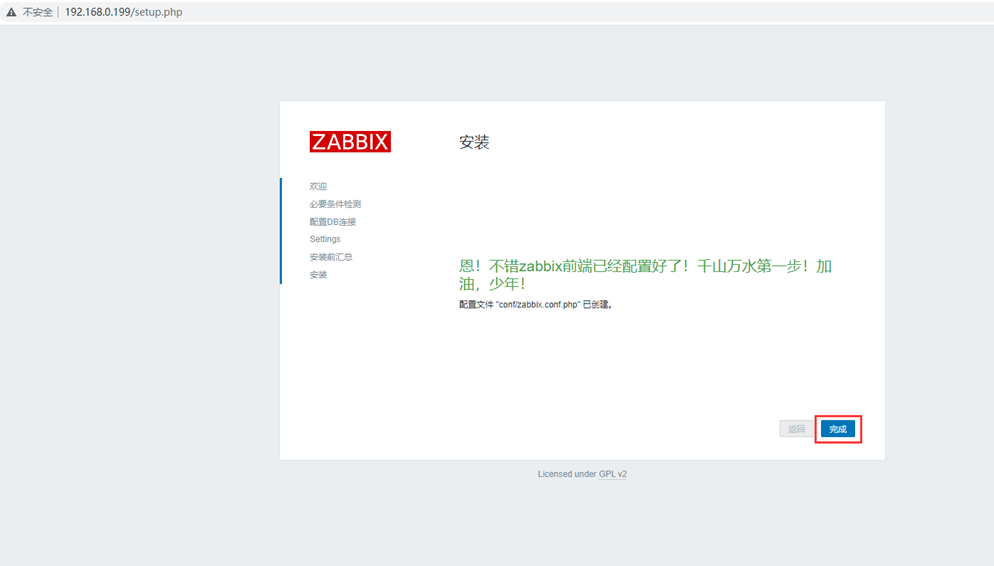Click the conf/zabbix.conf.php 已创建 text line
Screen dimensions: 994x566
click(536, 305)
